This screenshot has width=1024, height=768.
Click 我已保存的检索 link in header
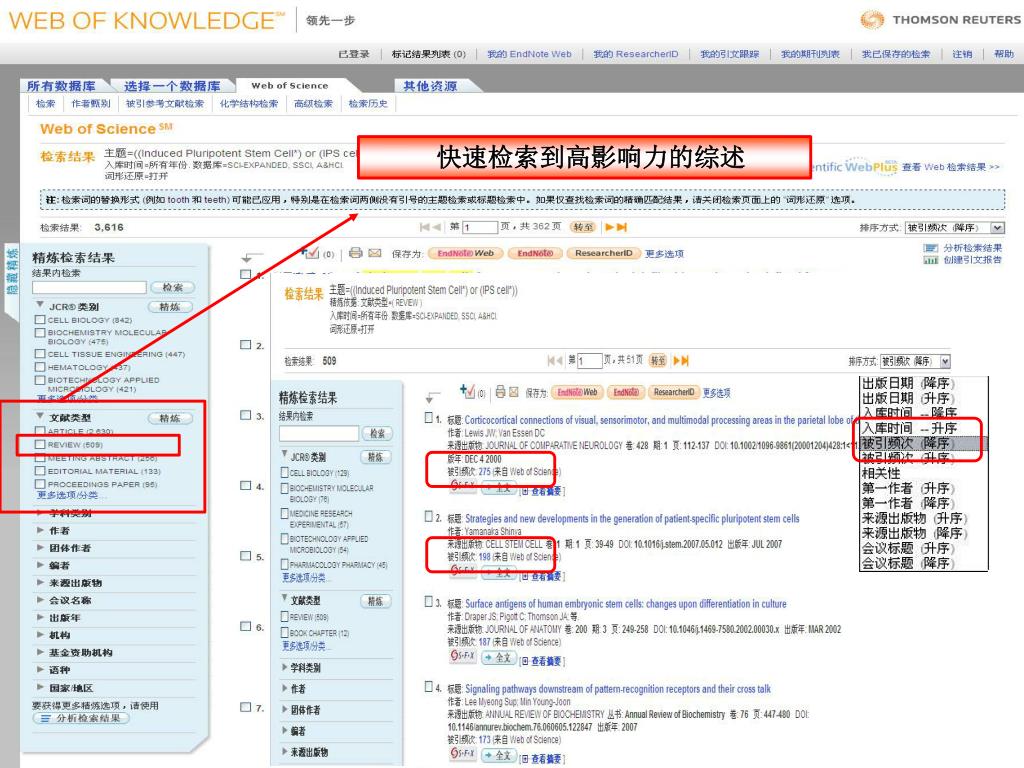(x=895, y=54)
